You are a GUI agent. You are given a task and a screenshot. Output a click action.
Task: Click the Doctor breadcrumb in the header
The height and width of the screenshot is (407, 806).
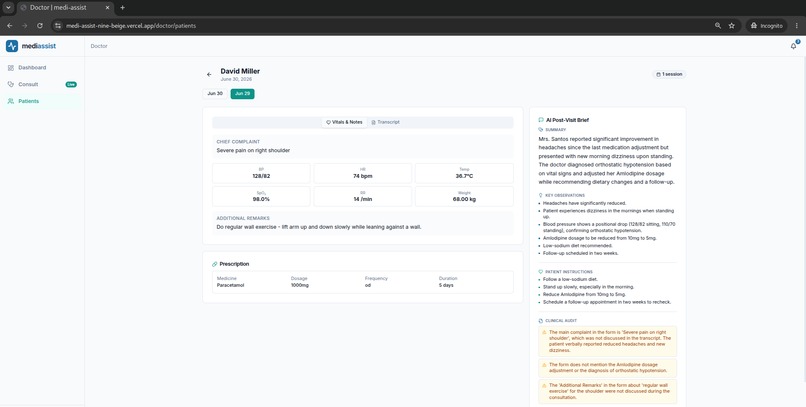pos(99,46)
